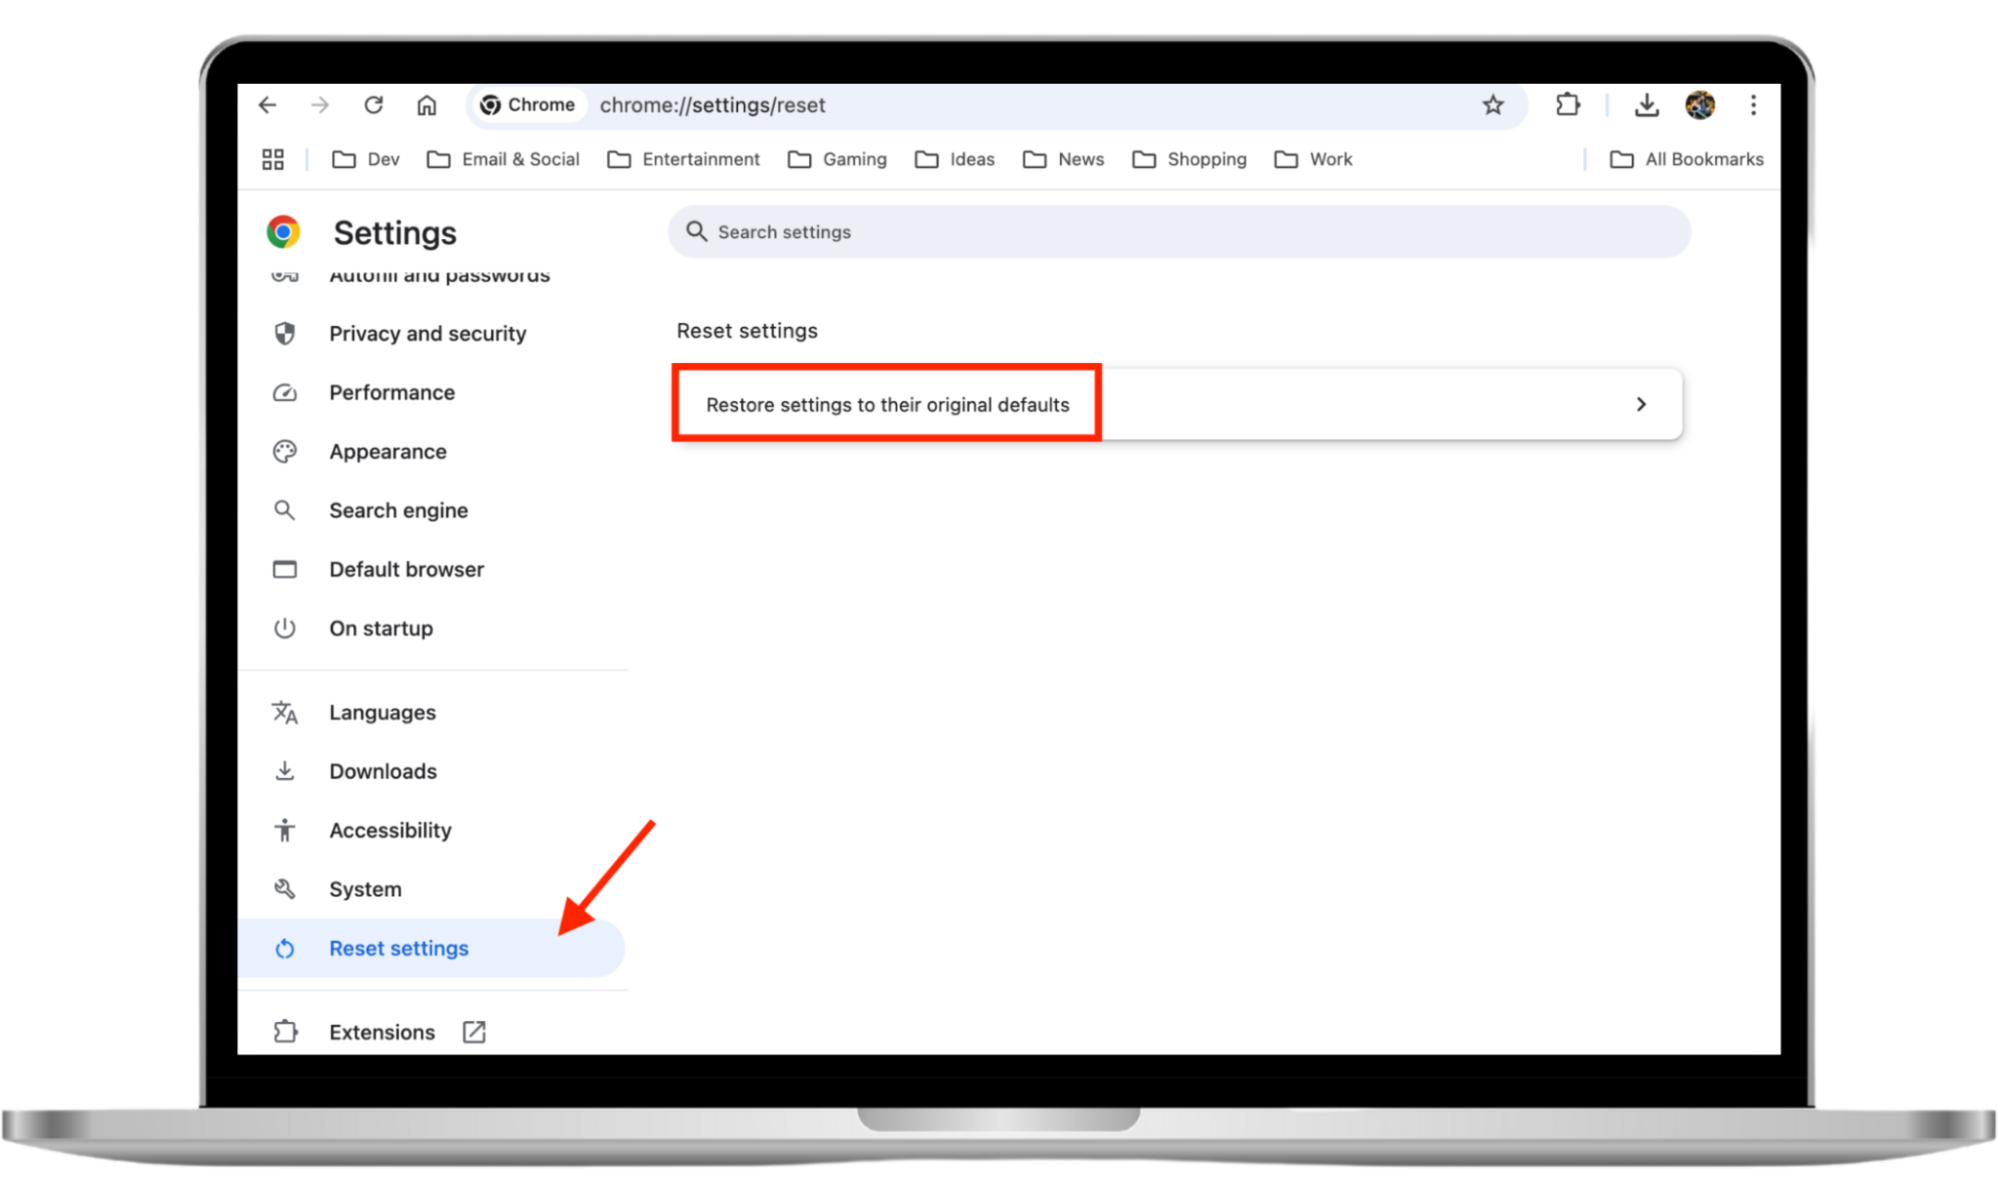Open downloads tray icon in toolbar
Viewport: 1999px width, 1200px height.
pos(1646,105)
